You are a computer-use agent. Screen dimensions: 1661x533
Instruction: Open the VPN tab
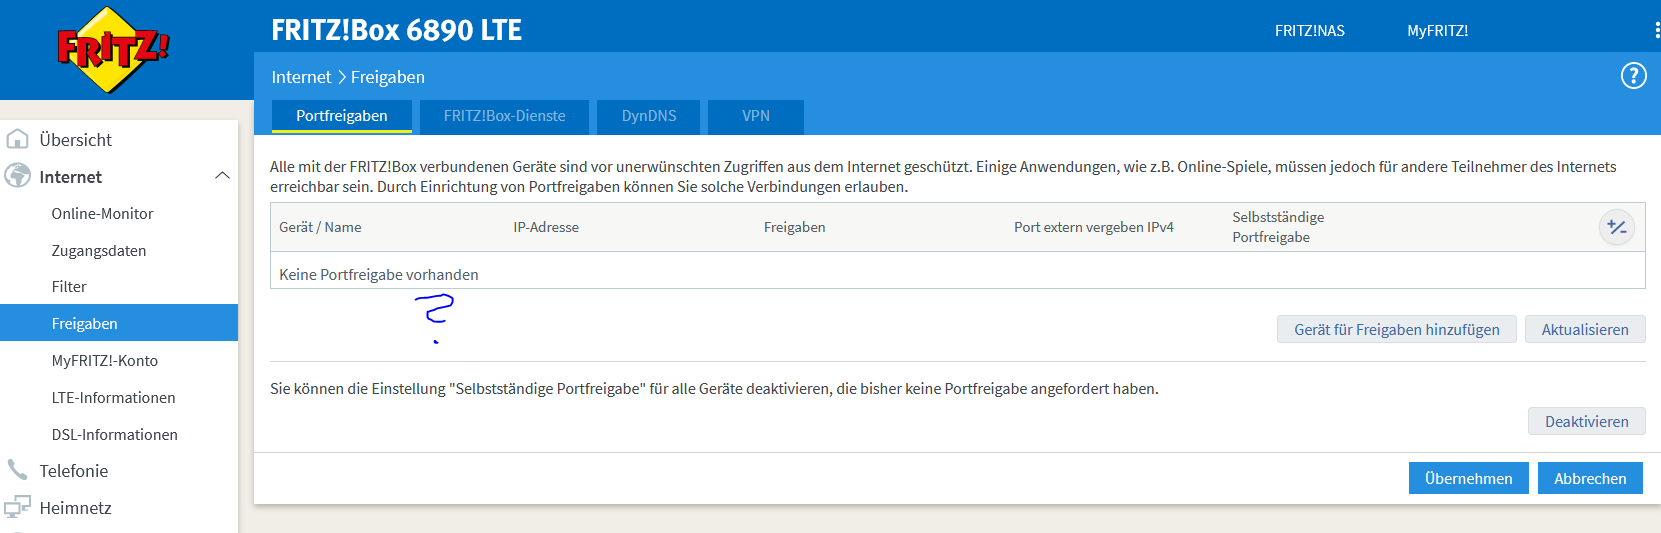(756, 116)
